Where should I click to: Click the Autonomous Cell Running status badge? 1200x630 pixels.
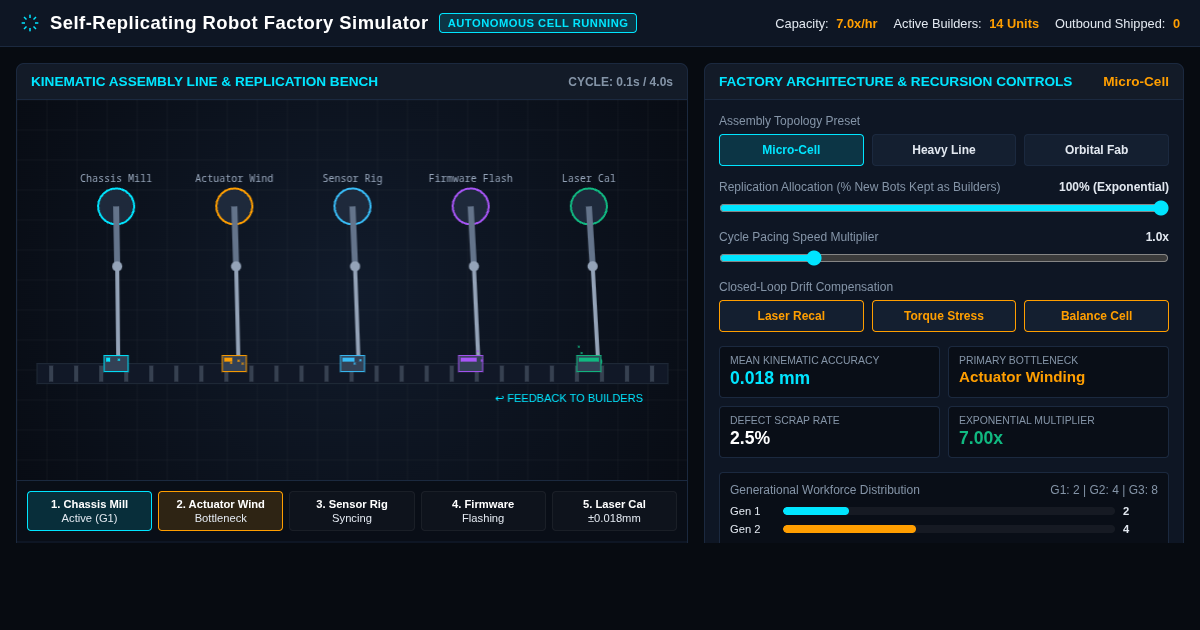tap(538, 23)
